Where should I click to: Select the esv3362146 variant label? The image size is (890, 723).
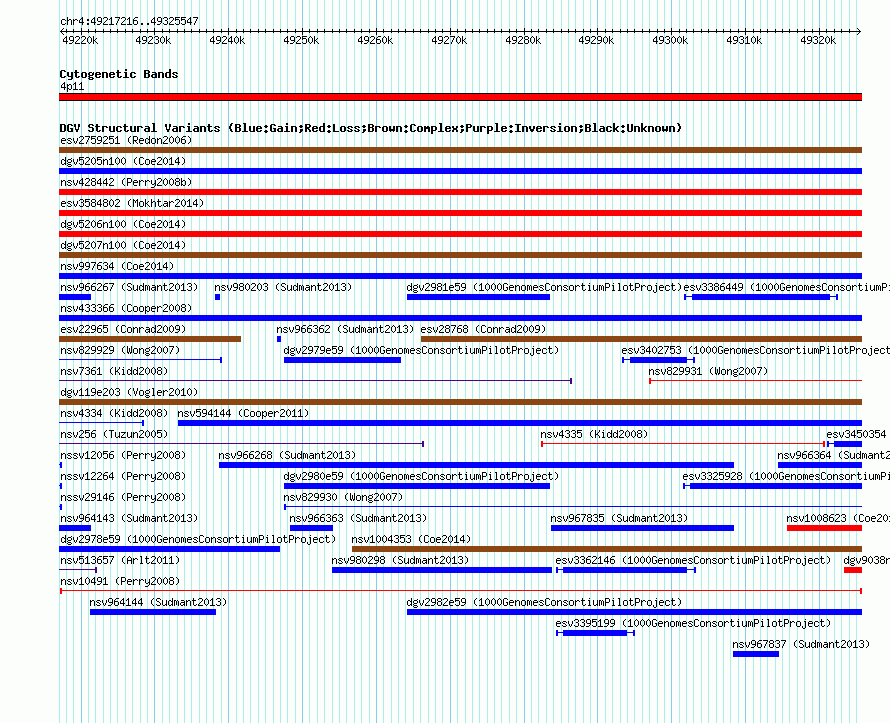[x=693, y=560]
